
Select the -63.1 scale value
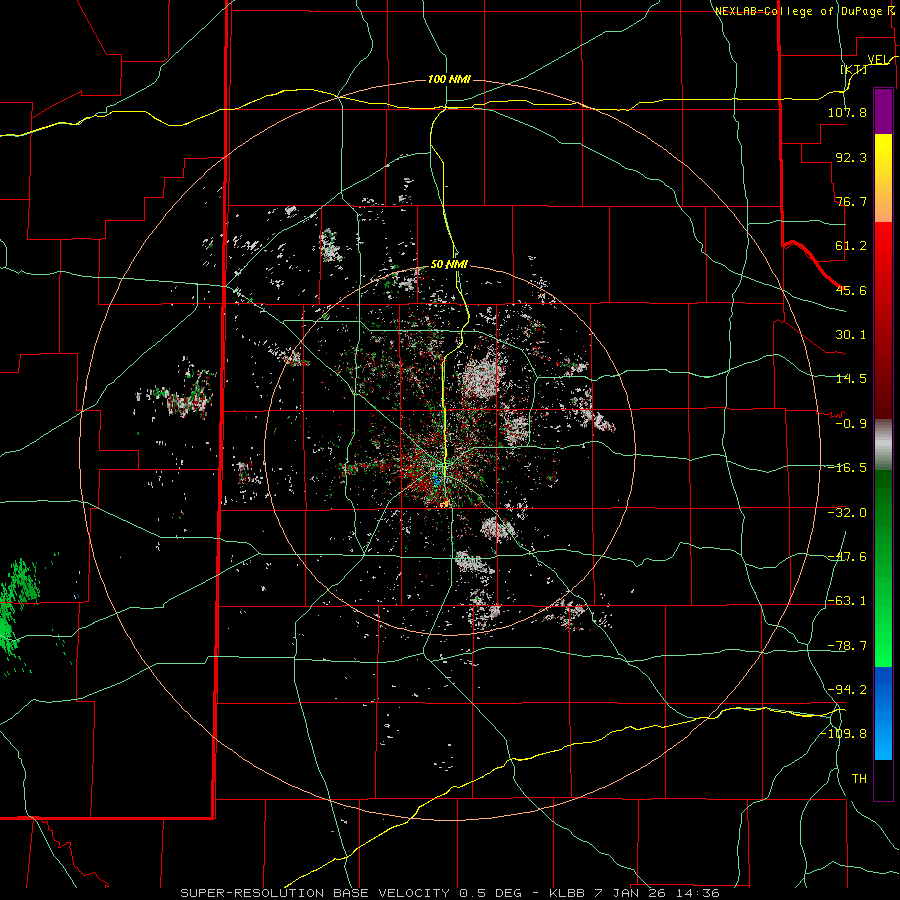[x=847, y=601]
